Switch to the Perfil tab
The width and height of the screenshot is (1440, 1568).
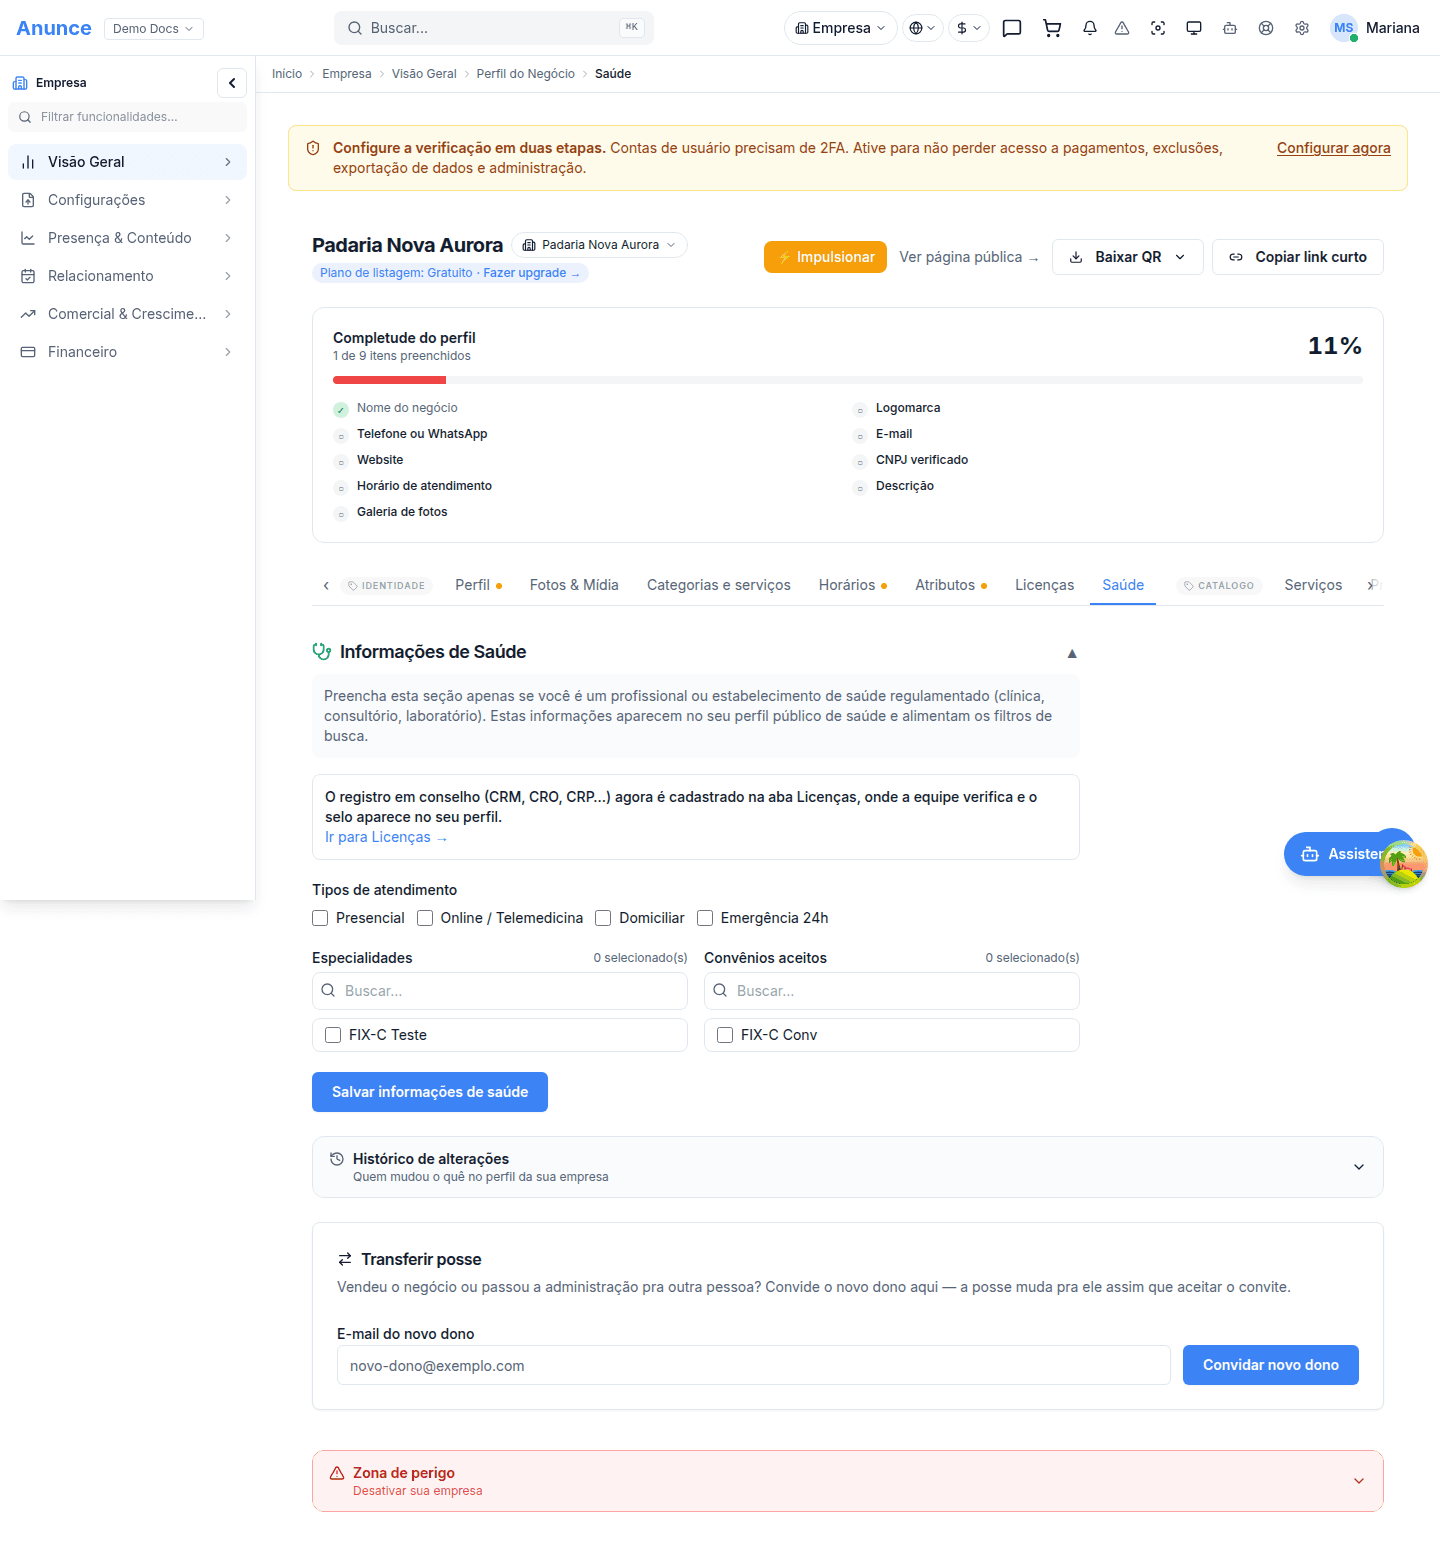(478, 585)
